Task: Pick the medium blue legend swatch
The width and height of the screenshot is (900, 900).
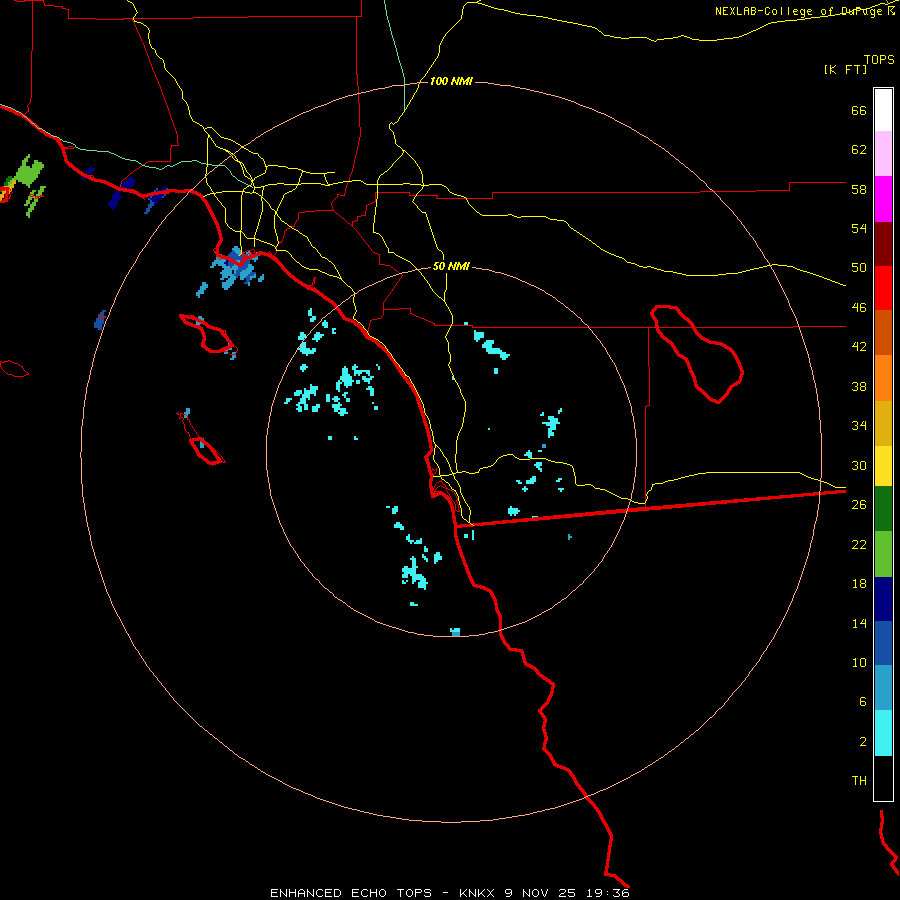Action: [883, 643]
